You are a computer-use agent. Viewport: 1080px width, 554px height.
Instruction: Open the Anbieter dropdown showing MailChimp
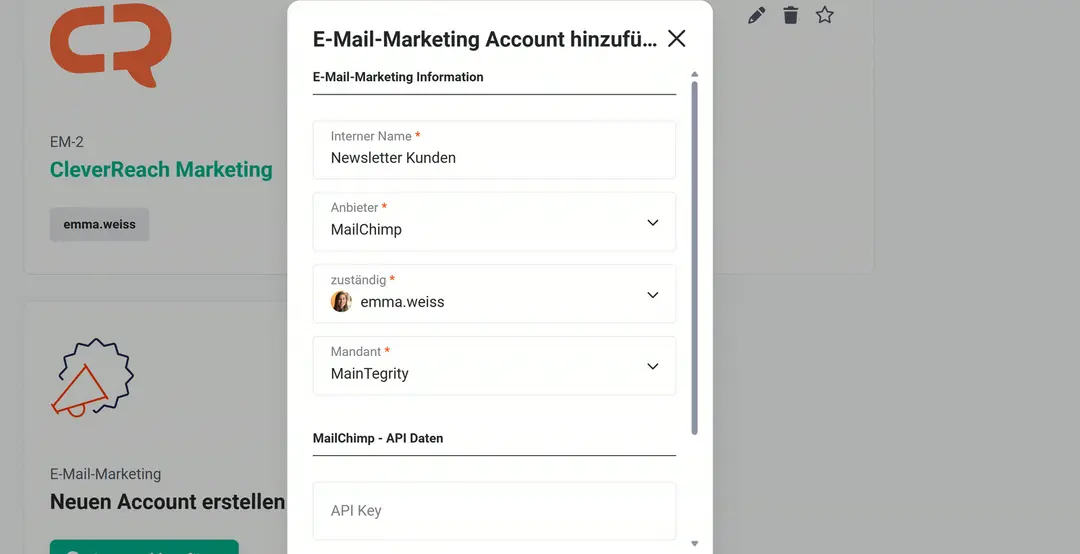point(494,222)
